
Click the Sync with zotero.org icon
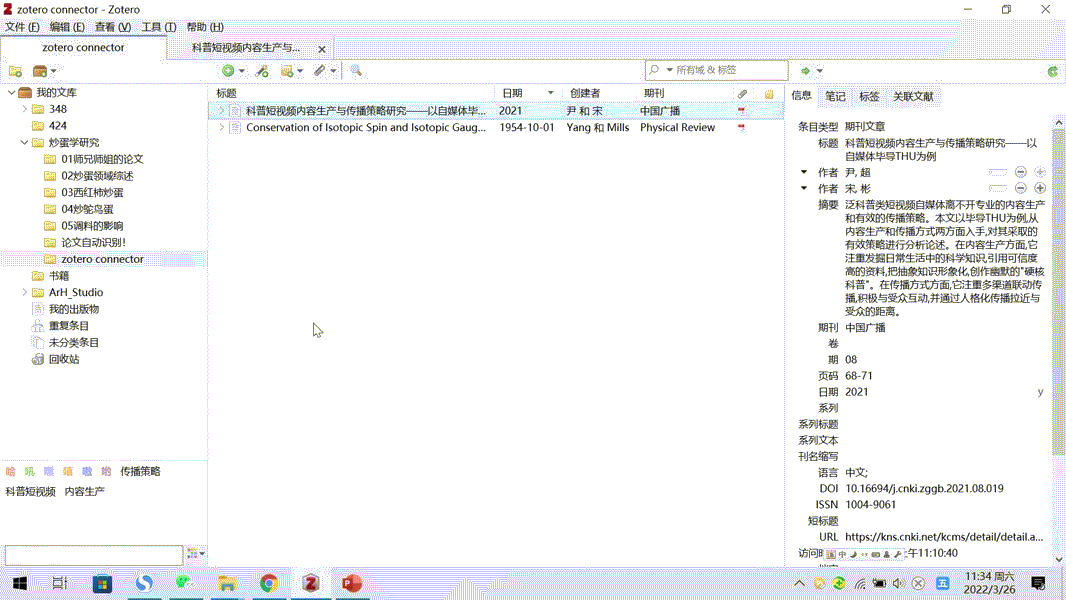1052,71
